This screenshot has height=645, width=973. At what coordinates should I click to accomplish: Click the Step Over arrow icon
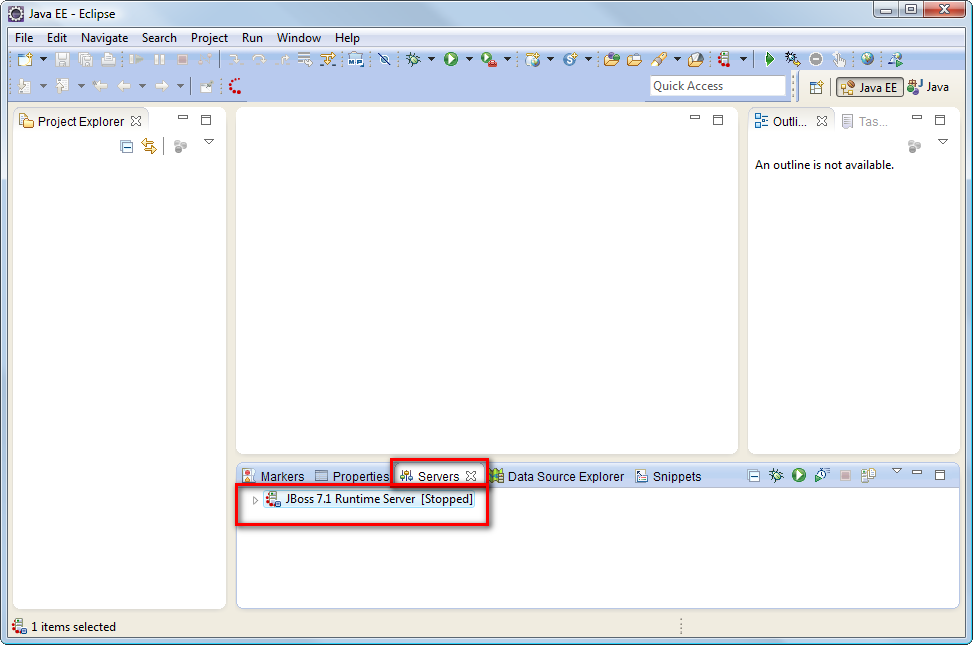pos(259,60)
